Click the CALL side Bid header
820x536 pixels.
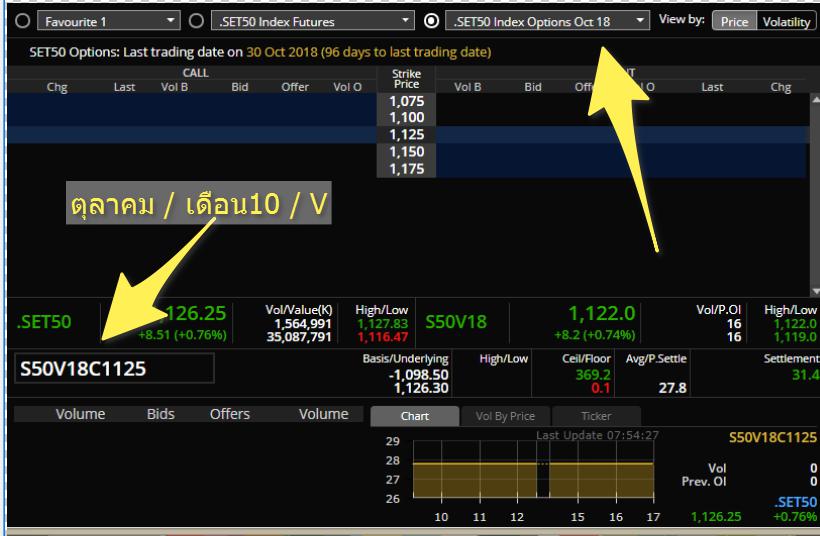[240, 87]
